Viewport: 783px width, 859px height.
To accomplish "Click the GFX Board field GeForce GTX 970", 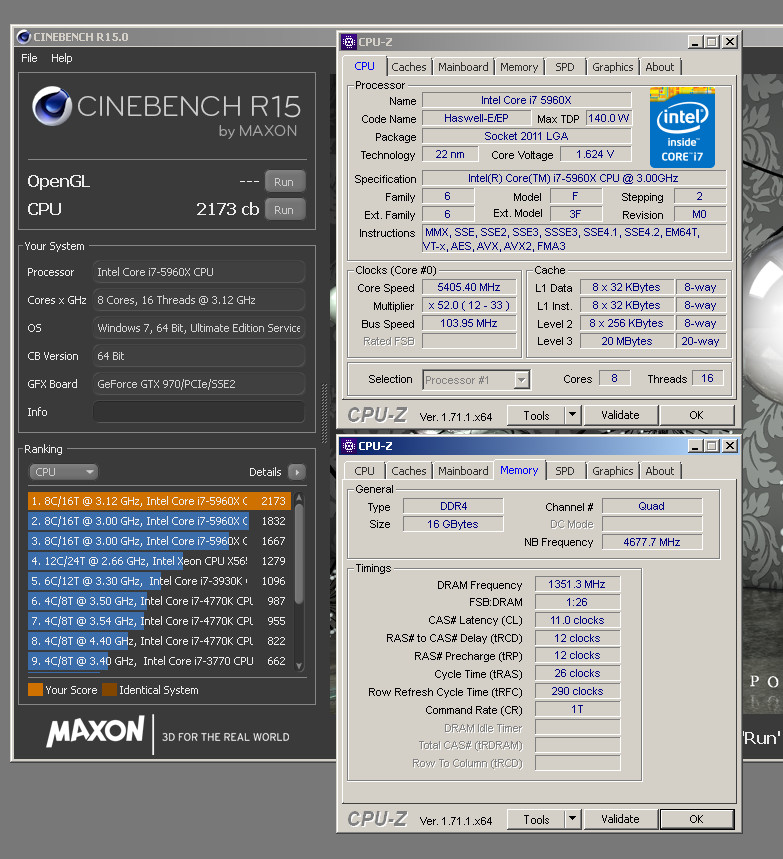I will click(198, 384).
